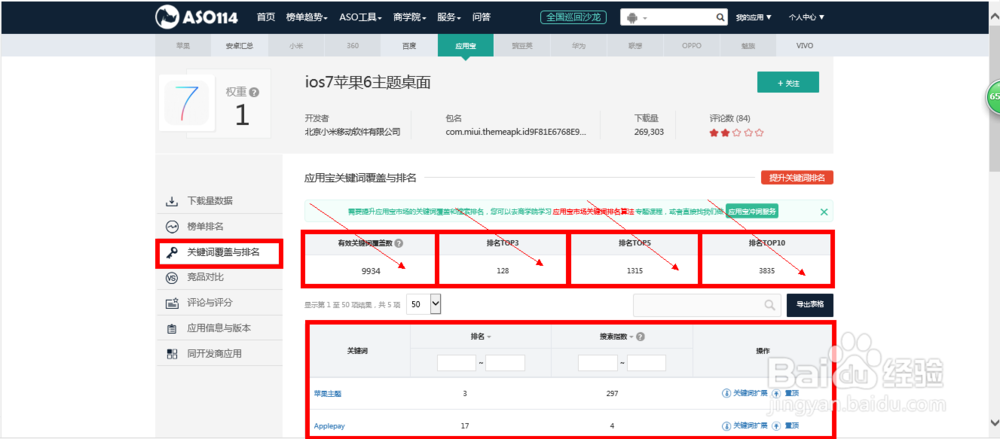Expand the ASO工具 menu
The image size is (1000, 439).
[360, 17]
